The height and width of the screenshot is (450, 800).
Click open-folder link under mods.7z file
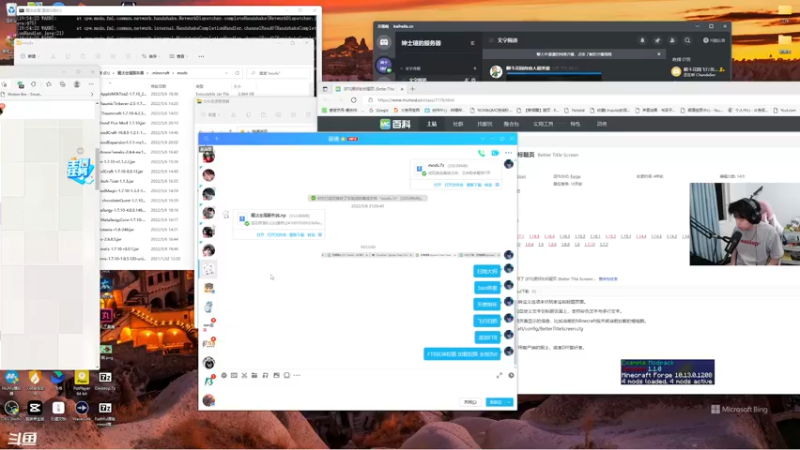454,185
